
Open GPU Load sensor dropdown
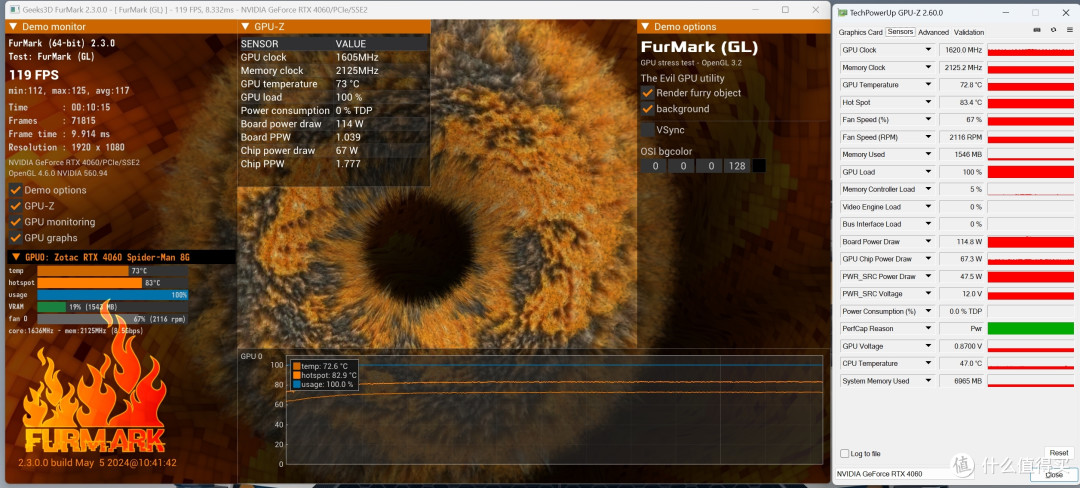tap(928, 172)
